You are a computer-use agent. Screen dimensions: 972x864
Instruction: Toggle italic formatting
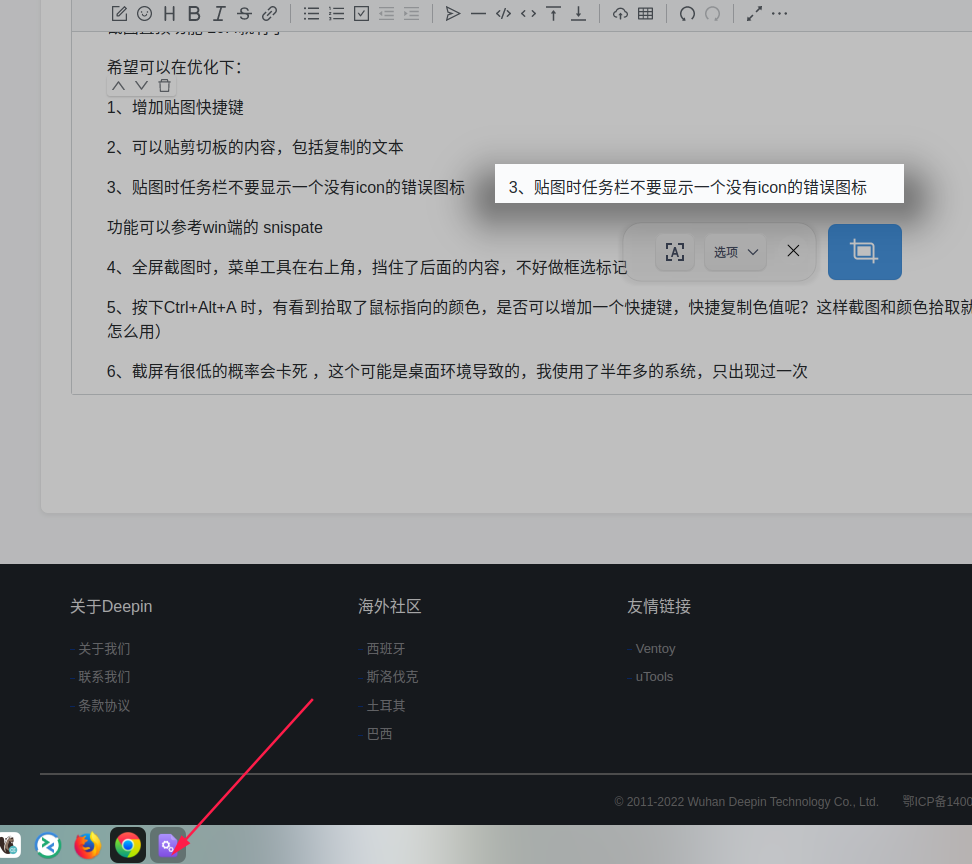coord(219,13)
